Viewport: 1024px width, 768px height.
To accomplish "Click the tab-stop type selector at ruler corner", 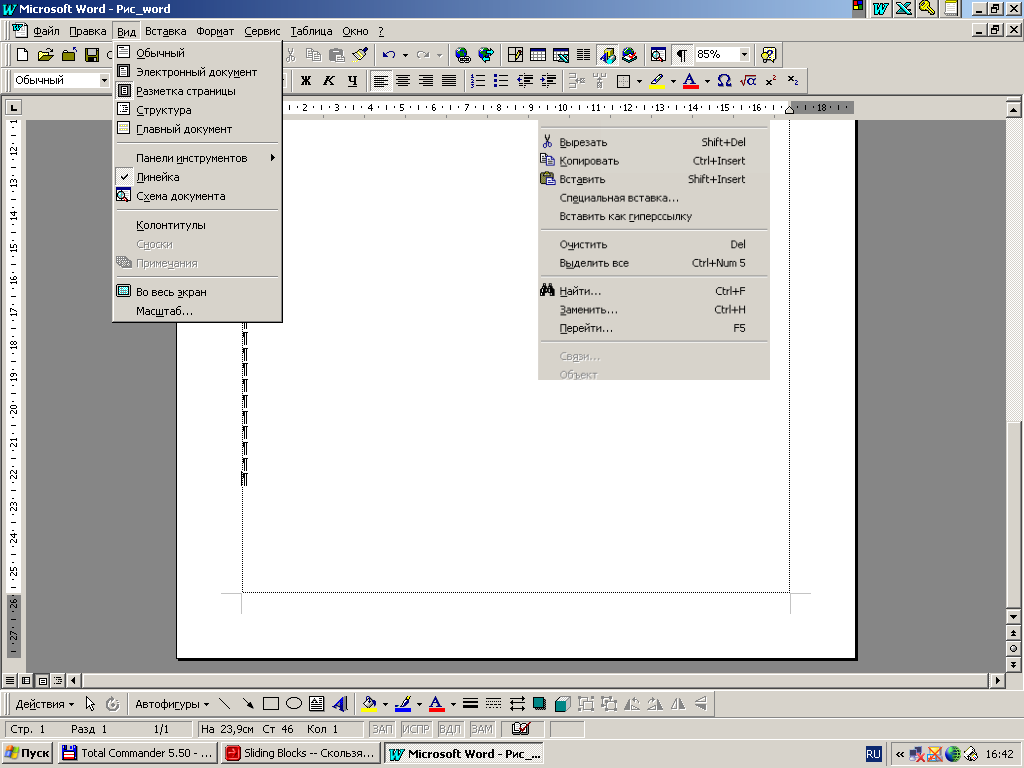I will pos(13,107).
